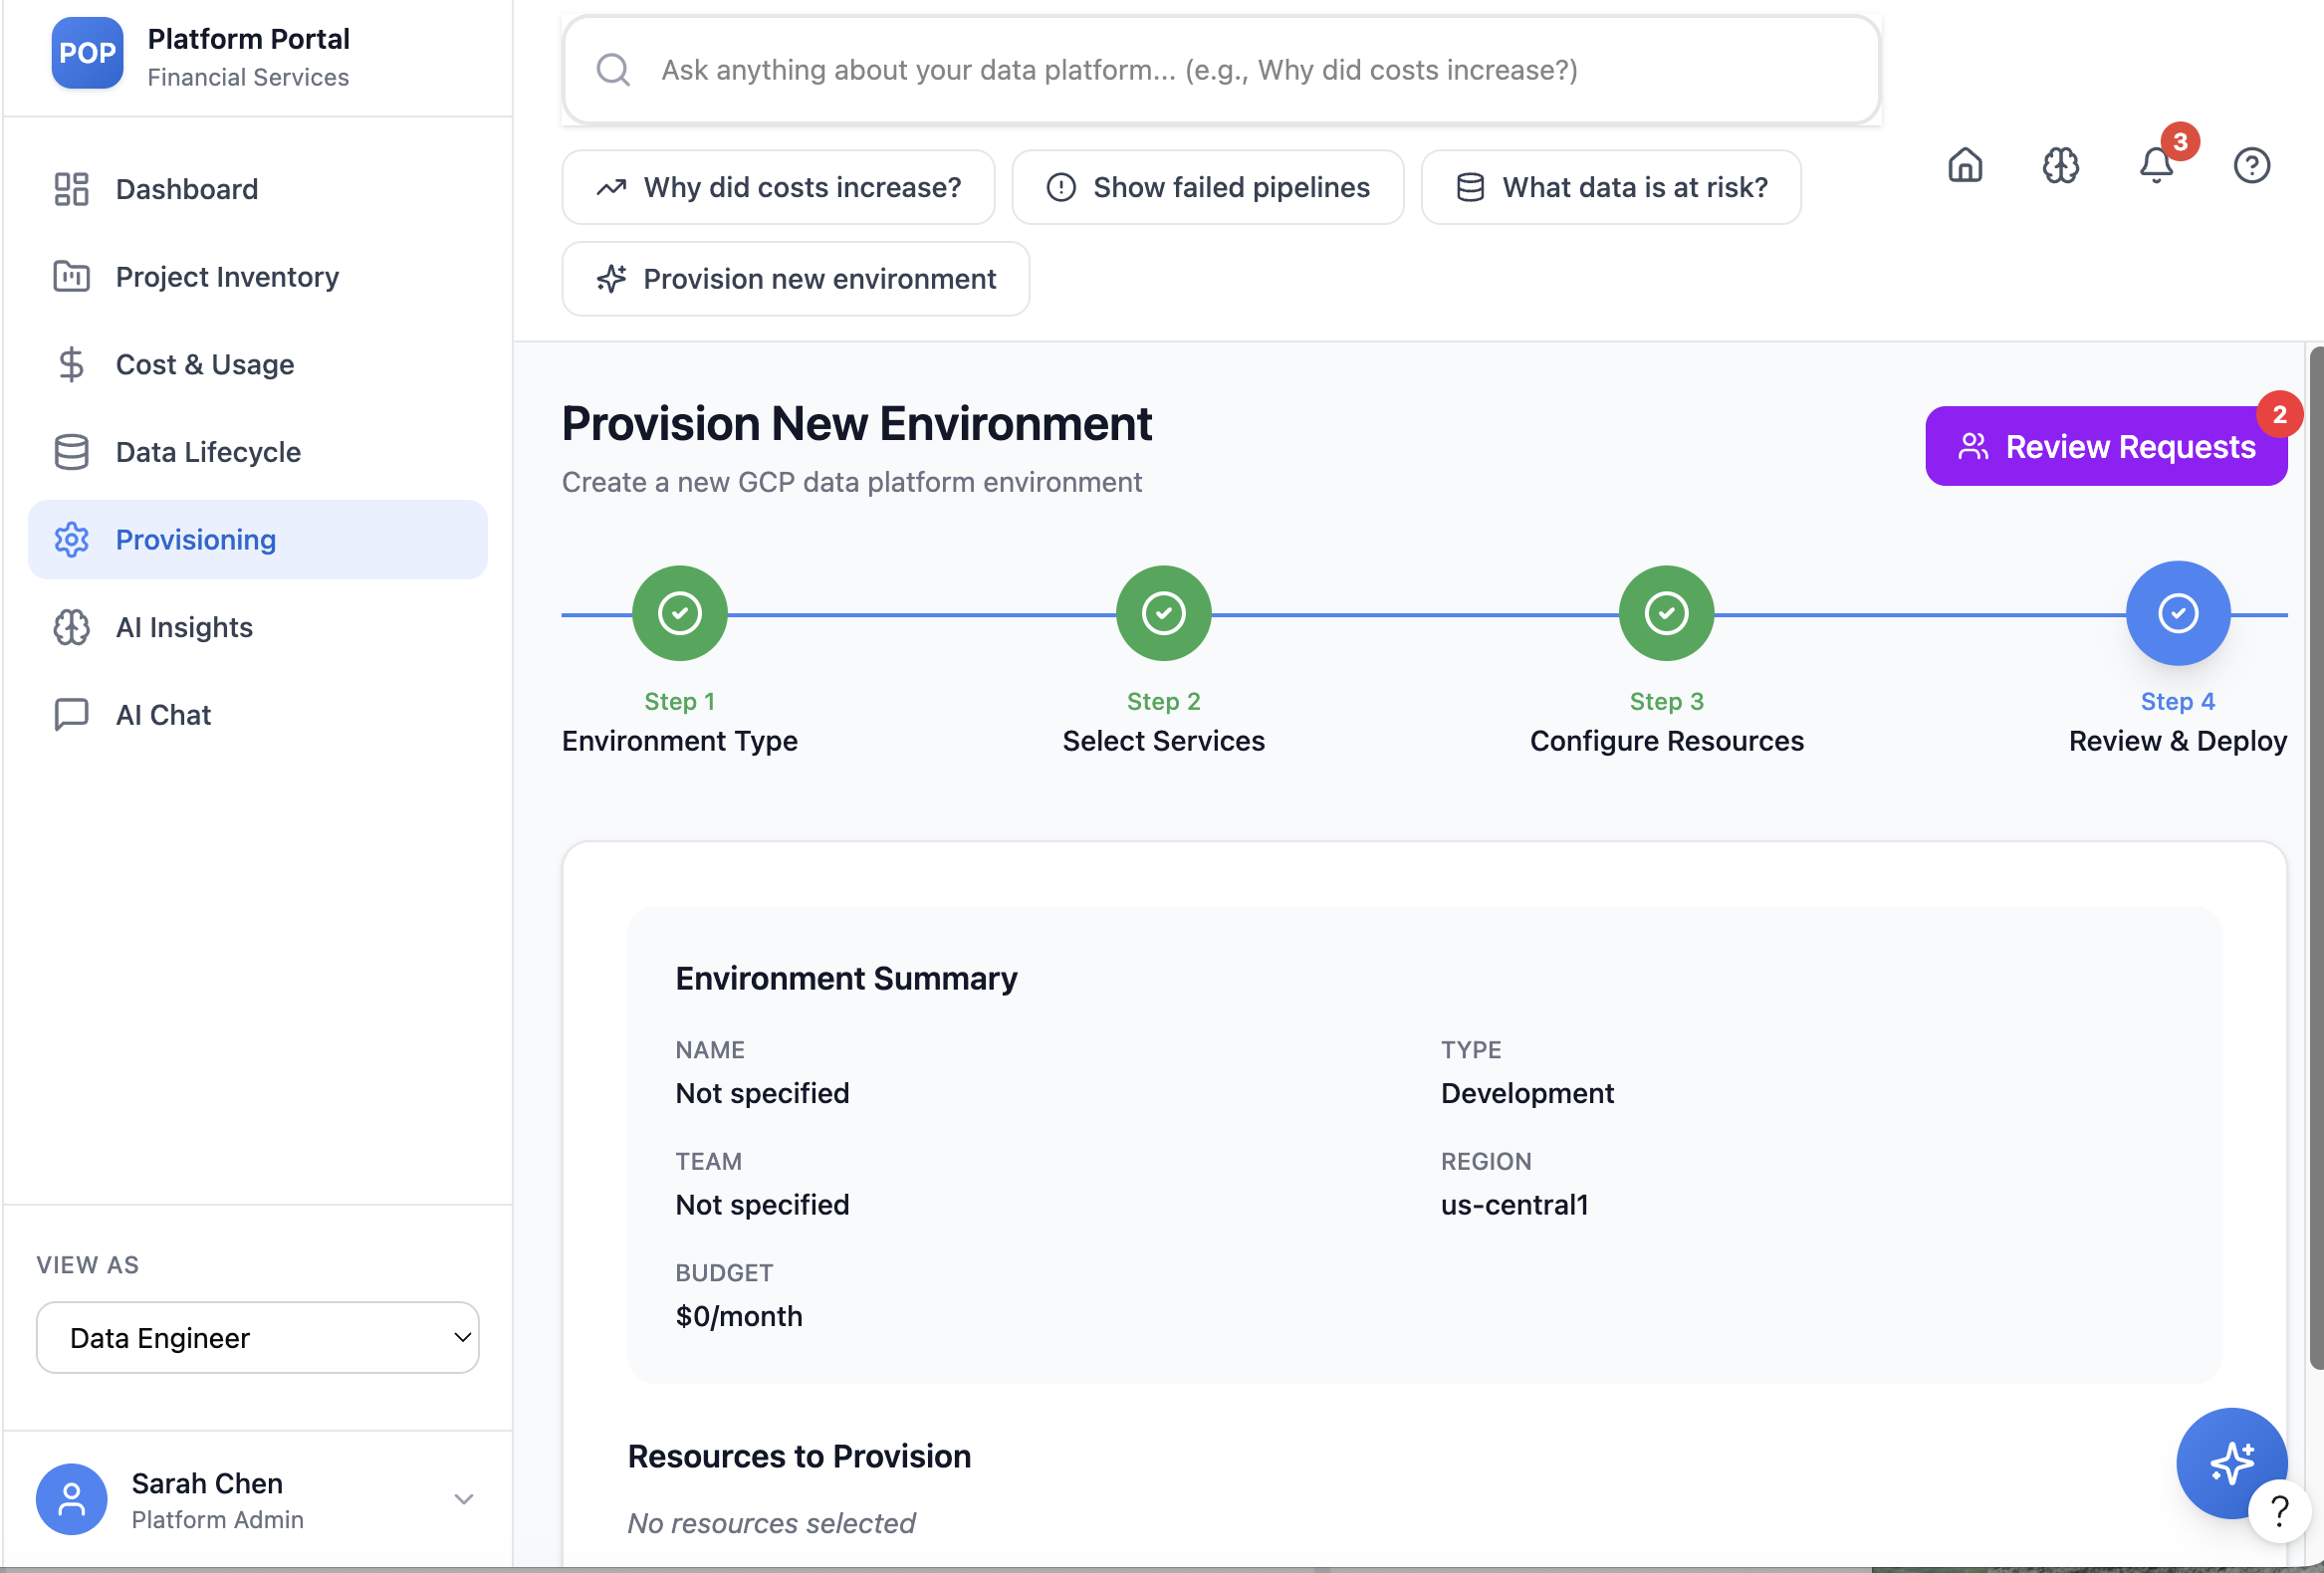
Task: Click the POP Platform Portal logo
Action: (87, 53)
